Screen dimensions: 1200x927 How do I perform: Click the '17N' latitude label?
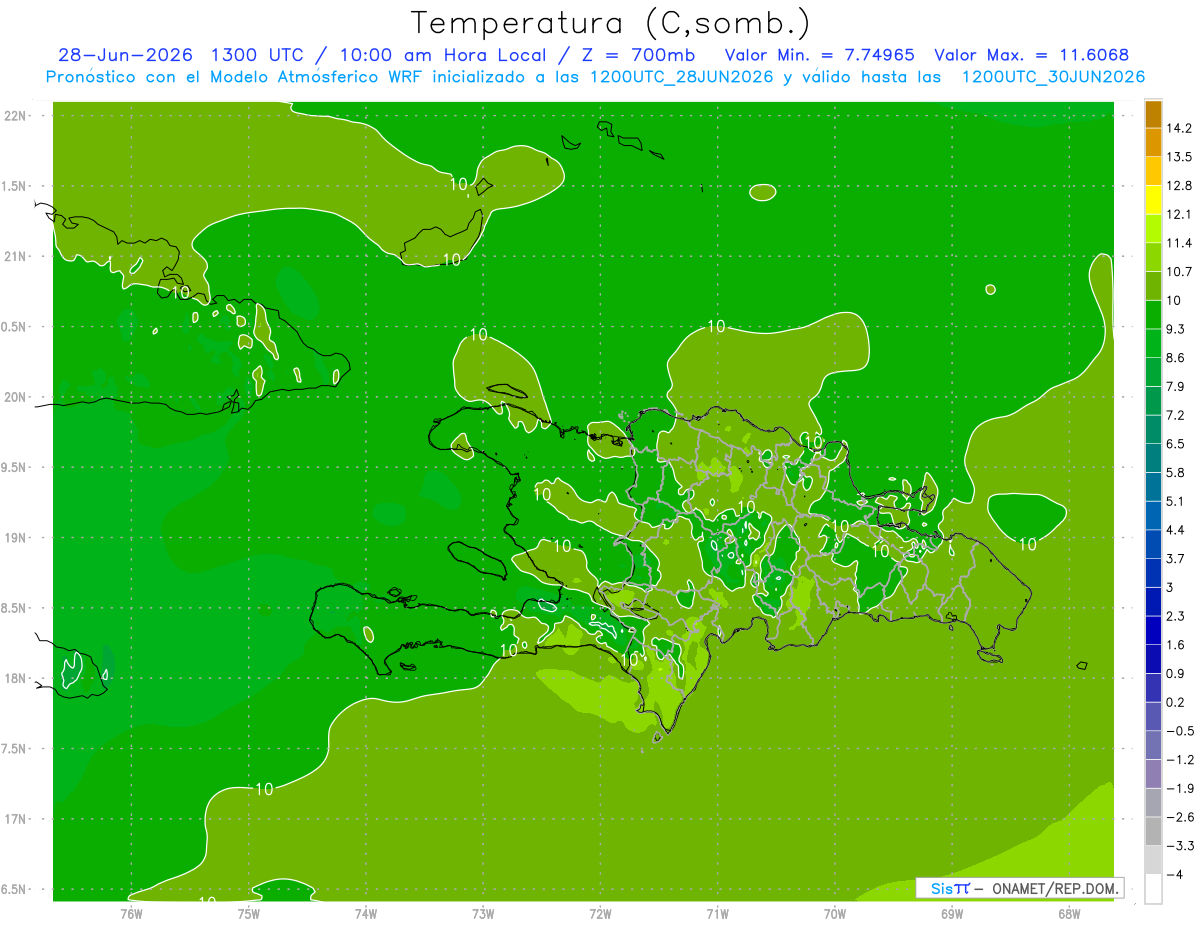click(17, 820)
